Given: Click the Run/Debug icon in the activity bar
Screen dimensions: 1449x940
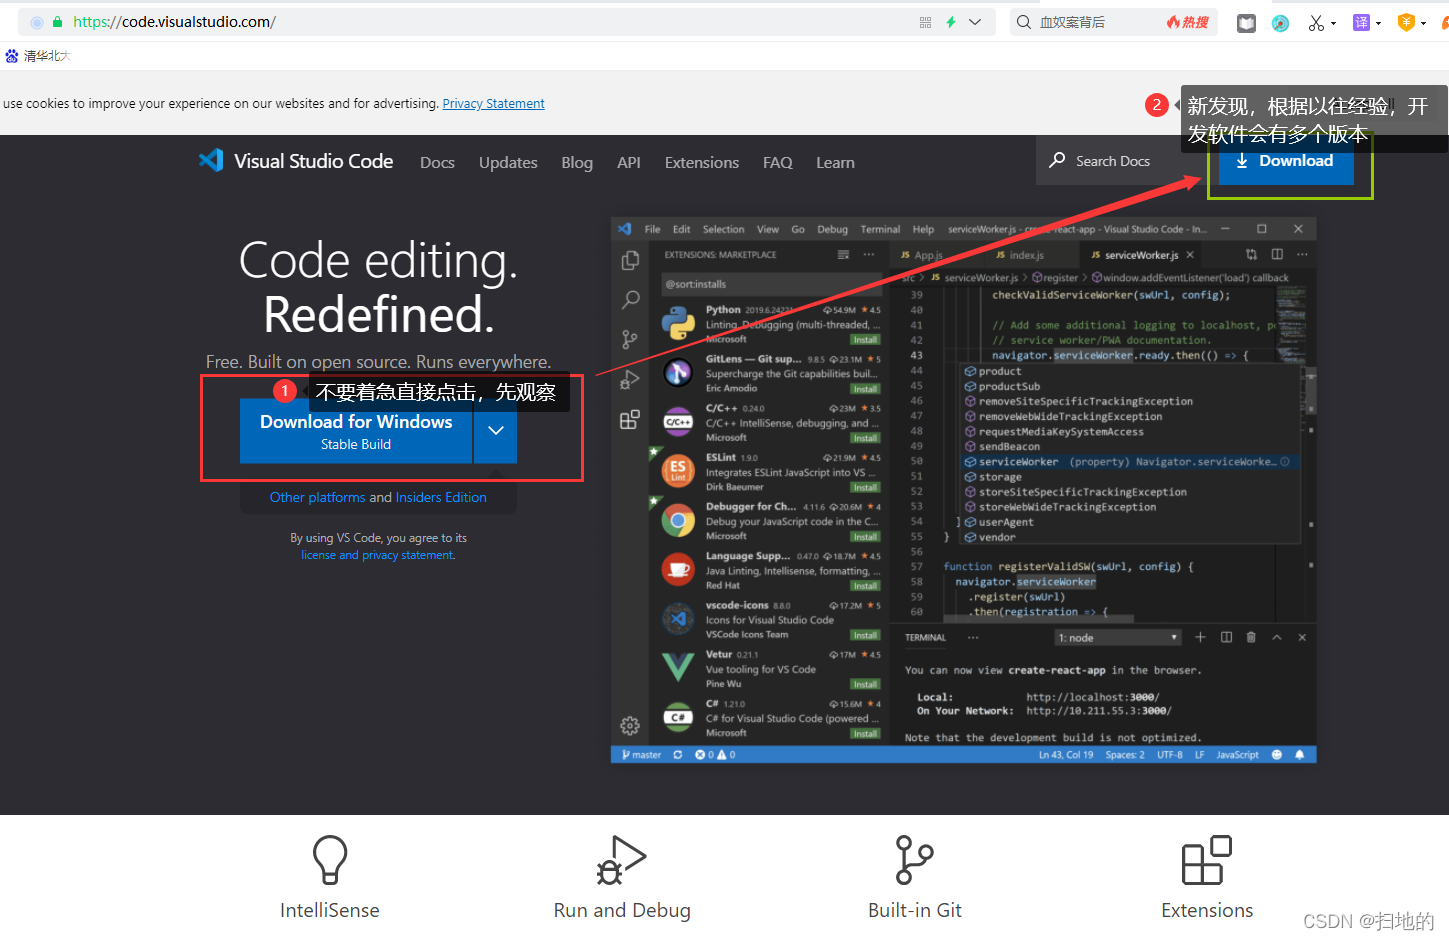Looking at the screenshot, I should [630, 379].
